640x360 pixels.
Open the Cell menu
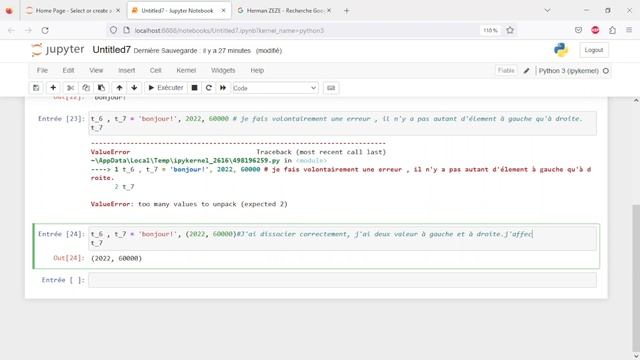click(156, 70)
